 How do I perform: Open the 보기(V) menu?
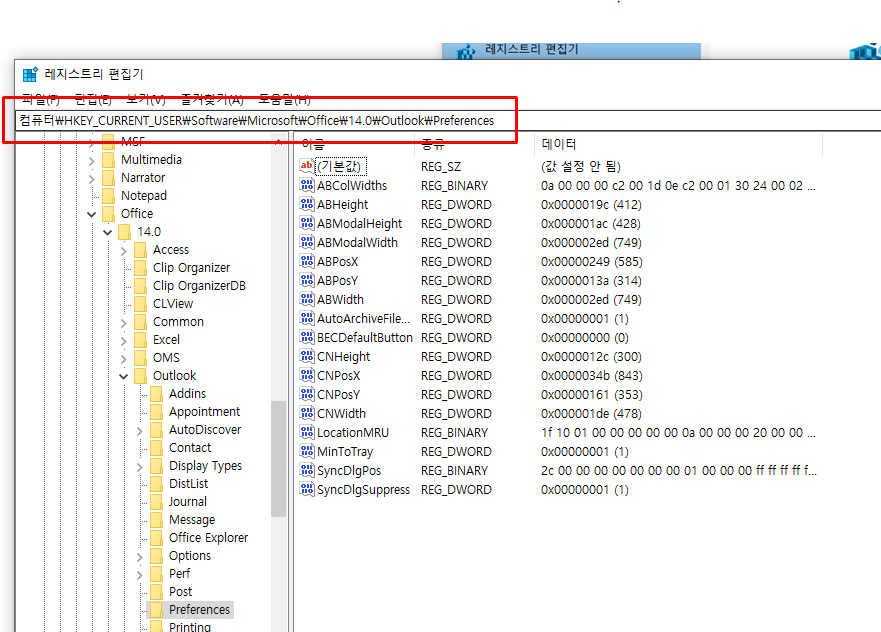tap(146, 100)
